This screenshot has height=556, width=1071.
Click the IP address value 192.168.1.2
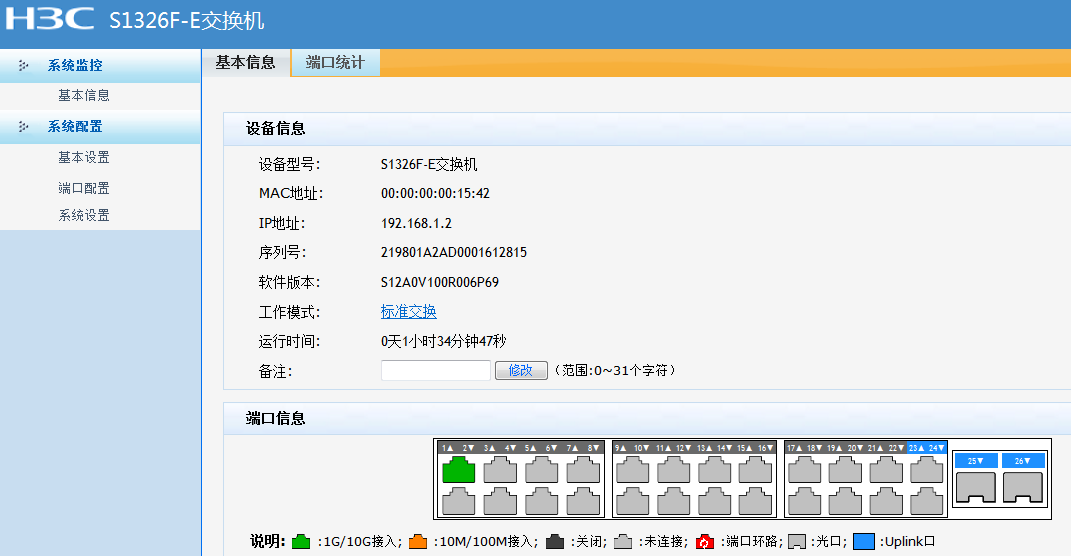pyautogui.click(x=416, y=223)
